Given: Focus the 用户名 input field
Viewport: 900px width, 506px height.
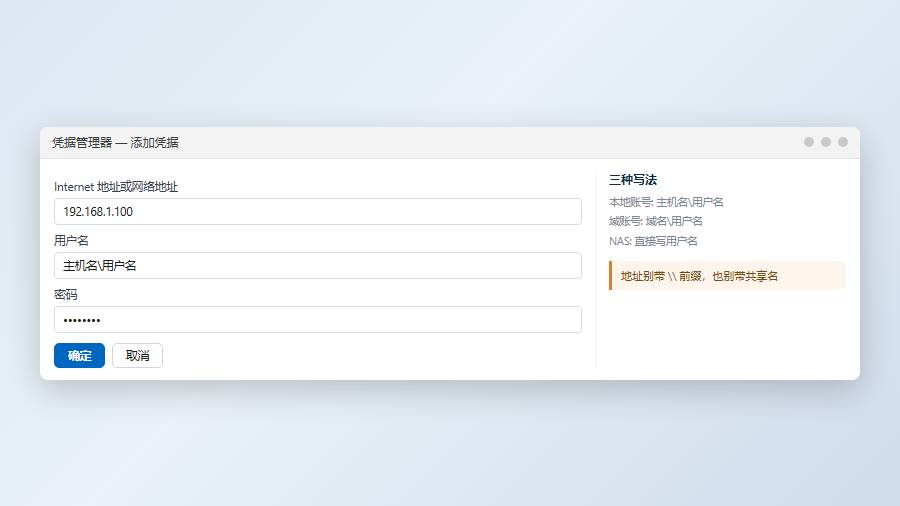Looking at the screenshot, I should [317, 266].
